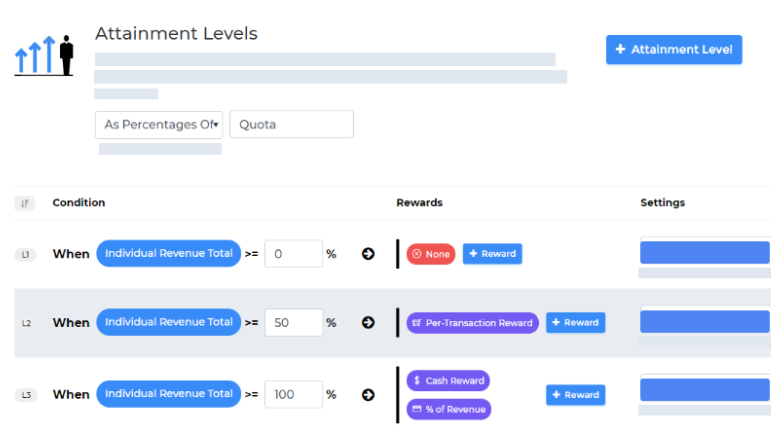
Task: Edit the 50 percent threshold field
Action: click(292, 322)
